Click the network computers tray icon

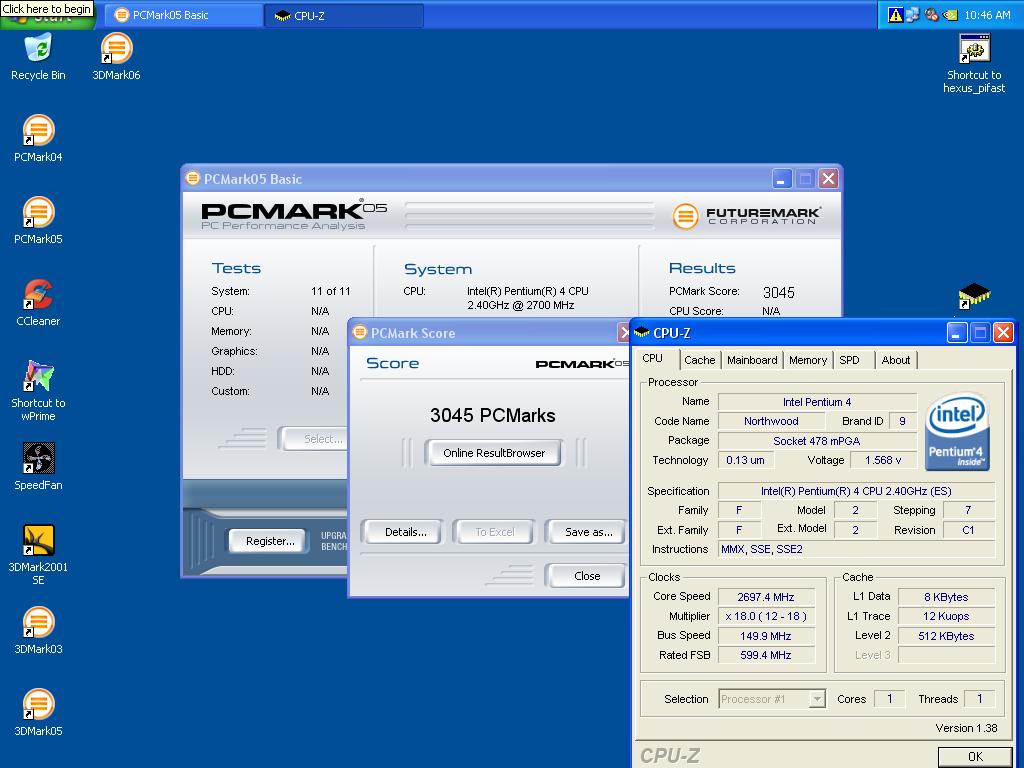[x=912, y=15]
